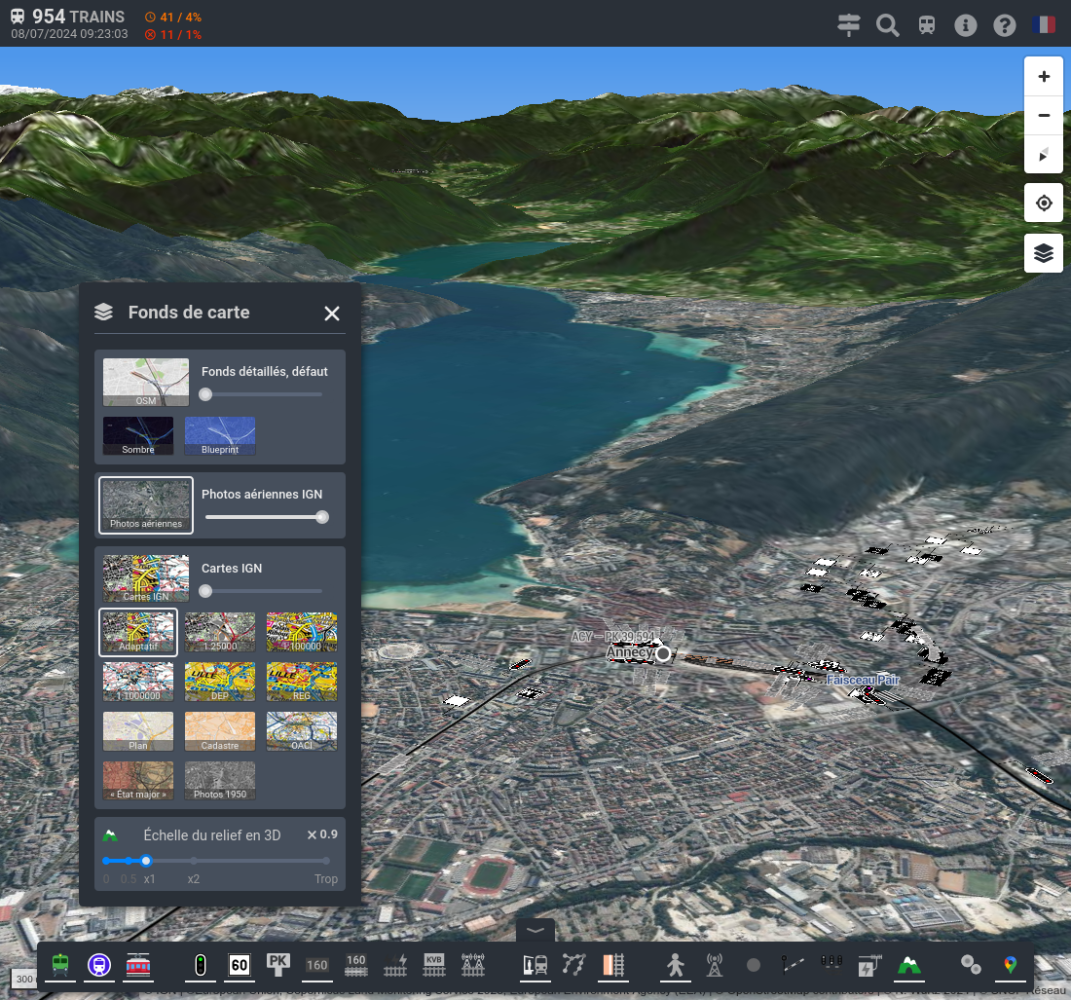Select the Sombre dark base map
The width and height of the screenshot is (1071, 1000).
[x=138, y=436]
